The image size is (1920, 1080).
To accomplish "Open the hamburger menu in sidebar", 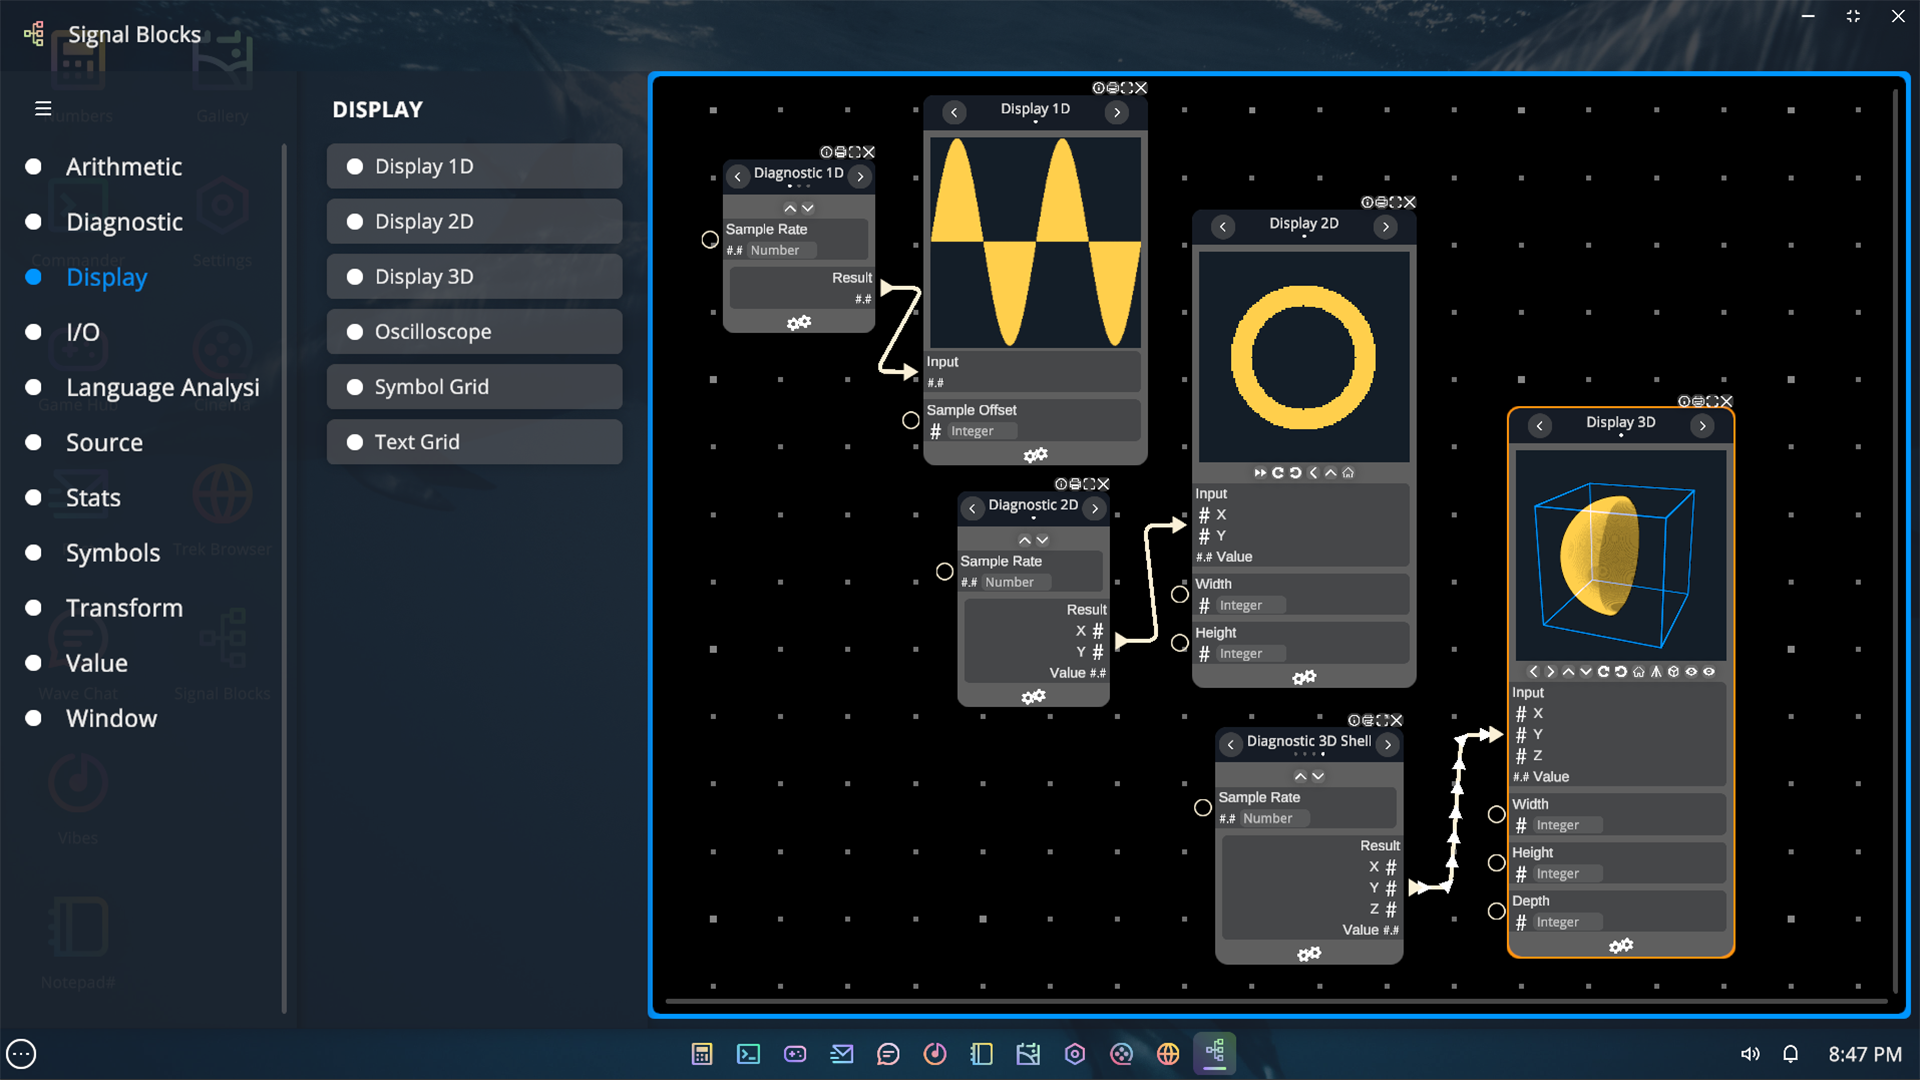I will [x=43, y=108].
